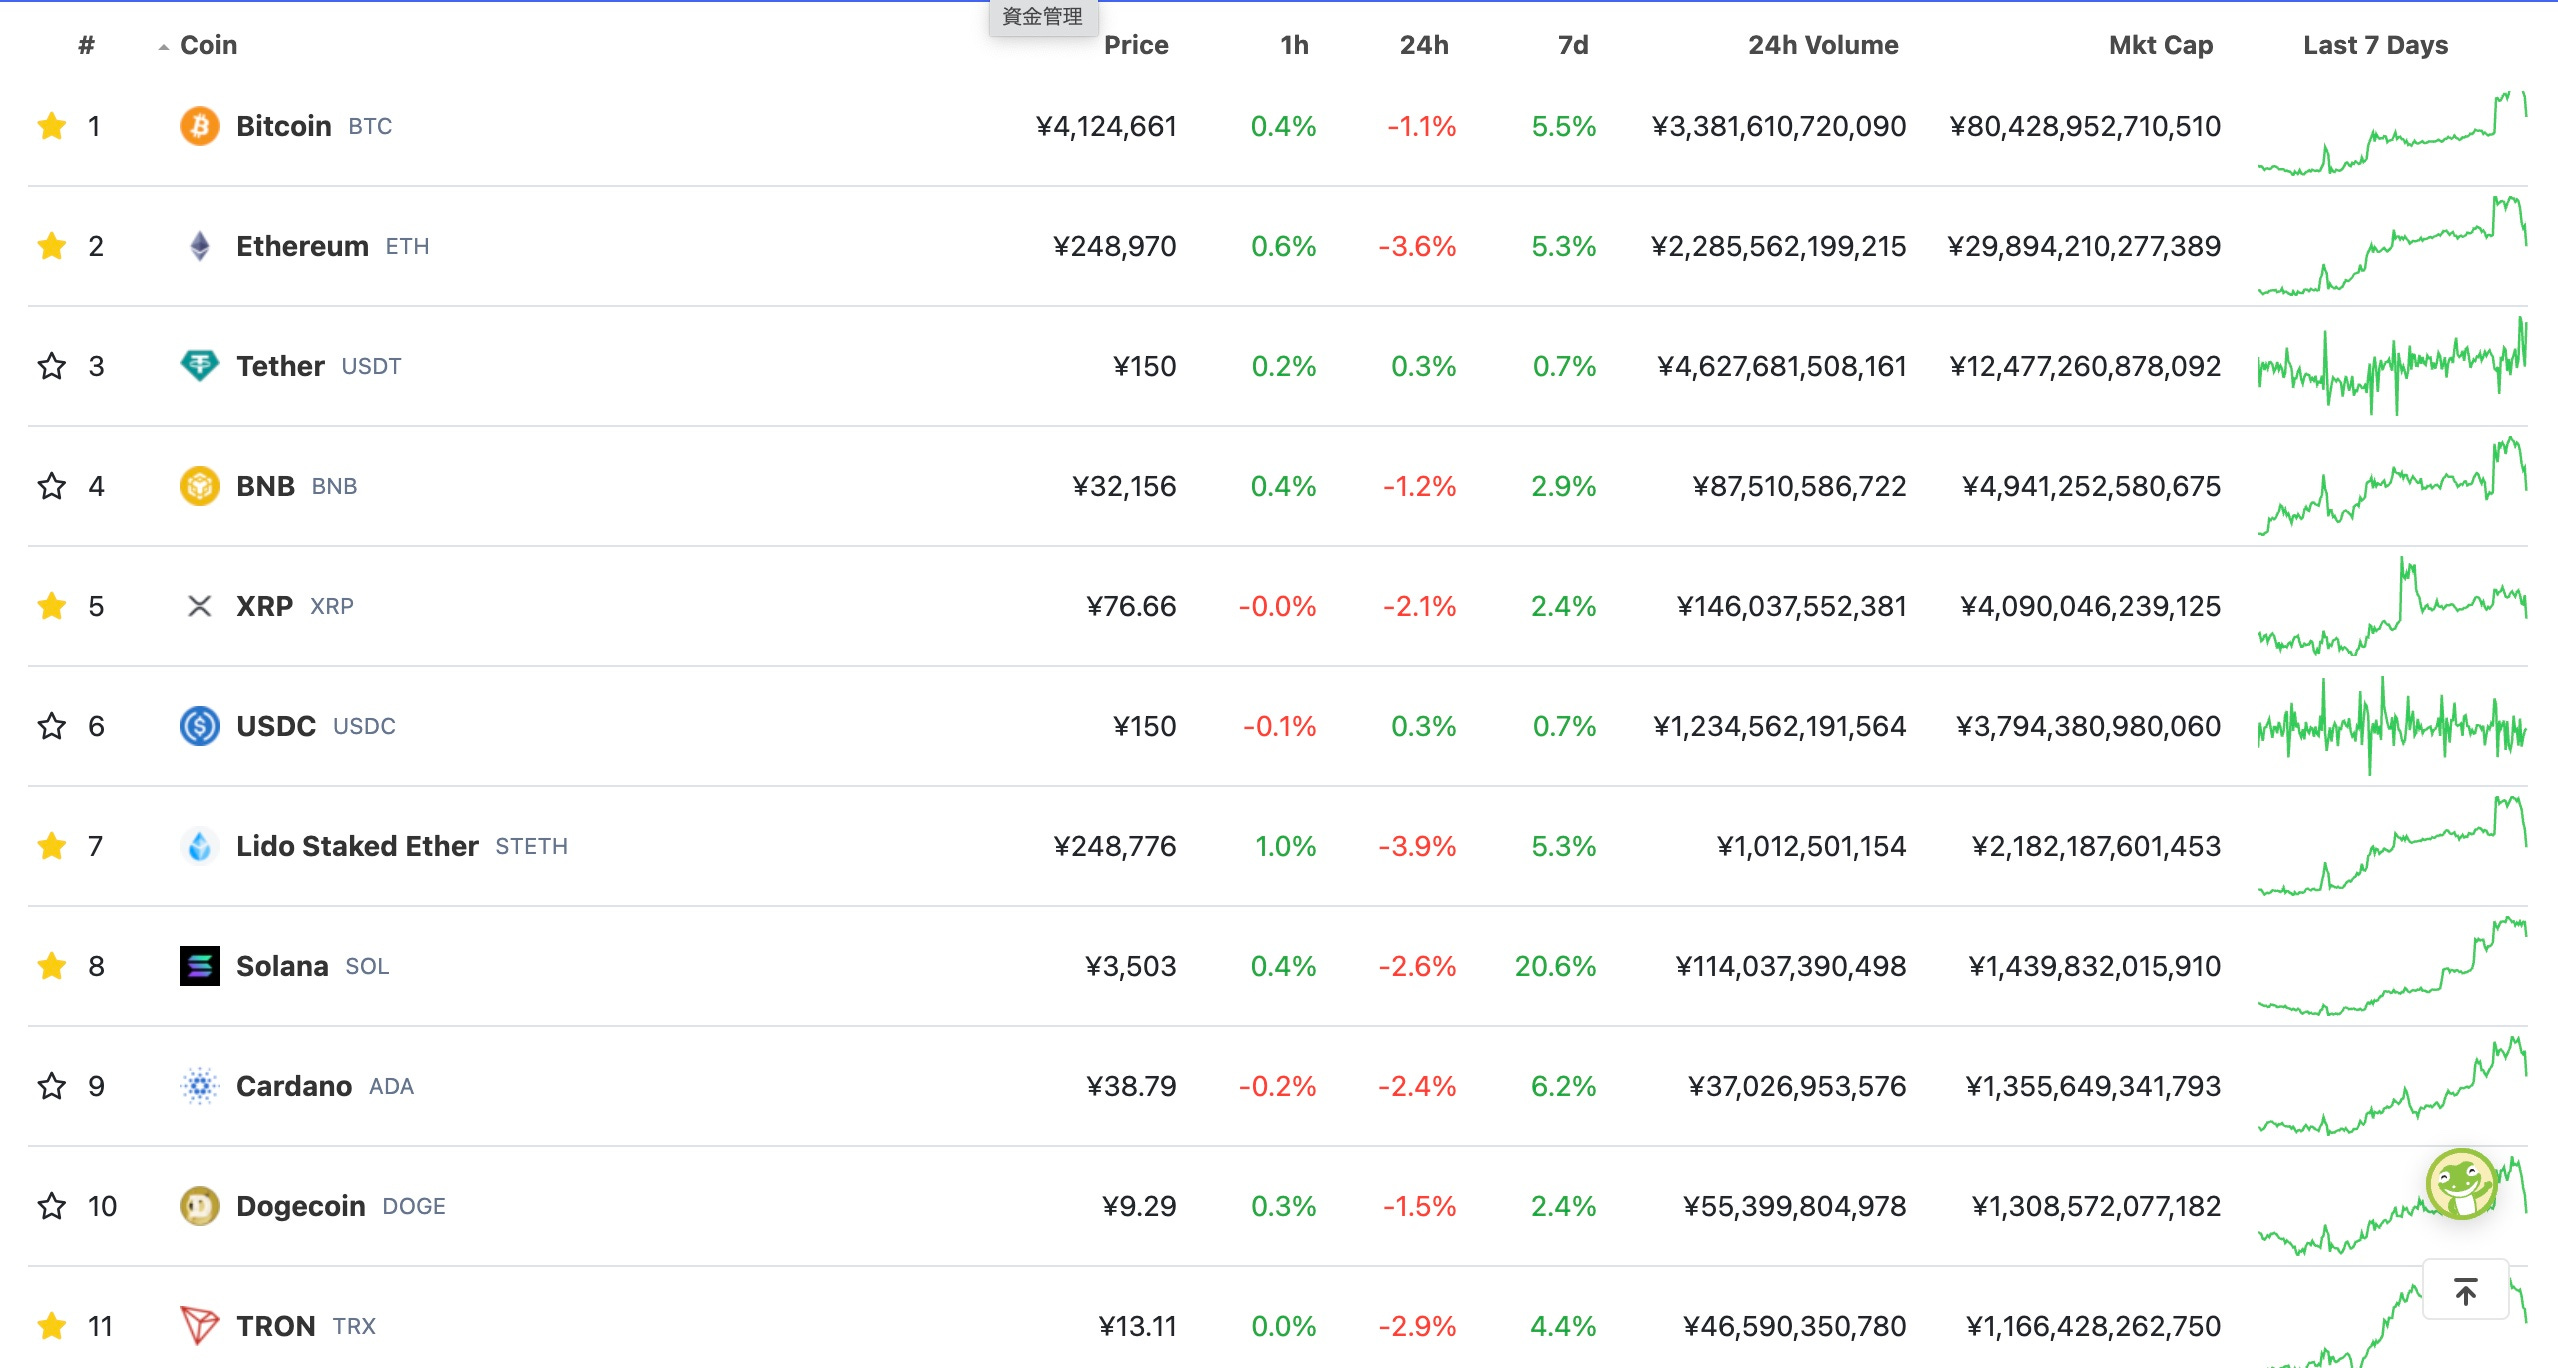Star Cardano as favorite

(x=52, y=1086)
